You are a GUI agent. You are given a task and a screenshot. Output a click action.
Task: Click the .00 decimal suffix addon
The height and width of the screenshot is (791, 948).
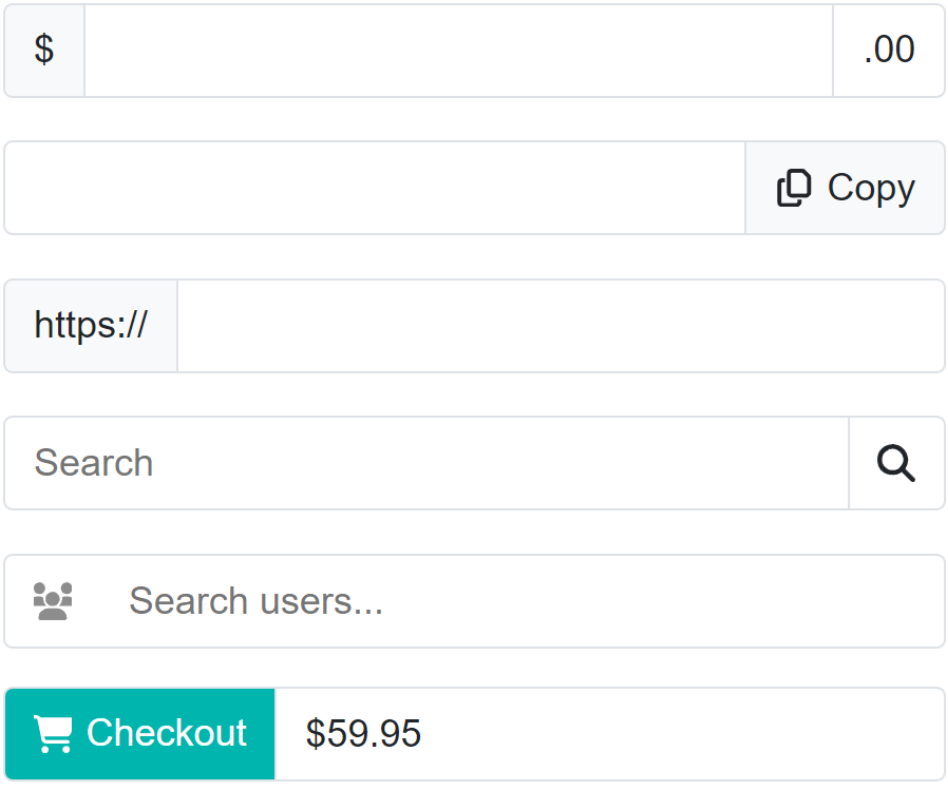click(x=889, y=50)
